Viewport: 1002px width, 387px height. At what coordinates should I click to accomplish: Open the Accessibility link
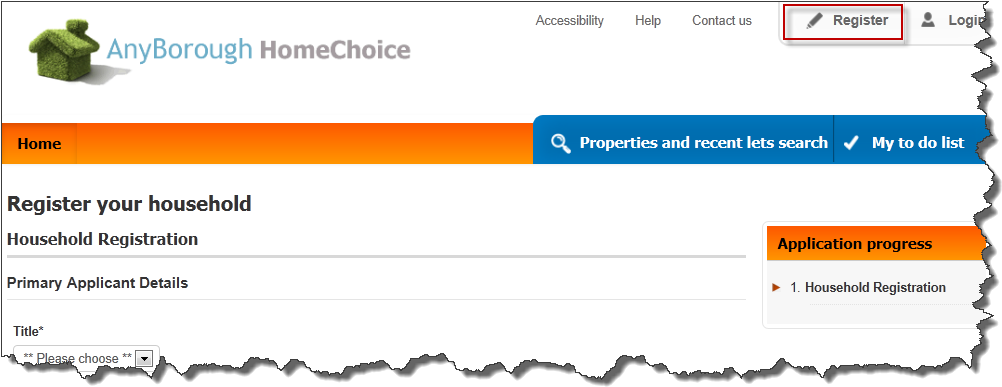coord(569,21)
